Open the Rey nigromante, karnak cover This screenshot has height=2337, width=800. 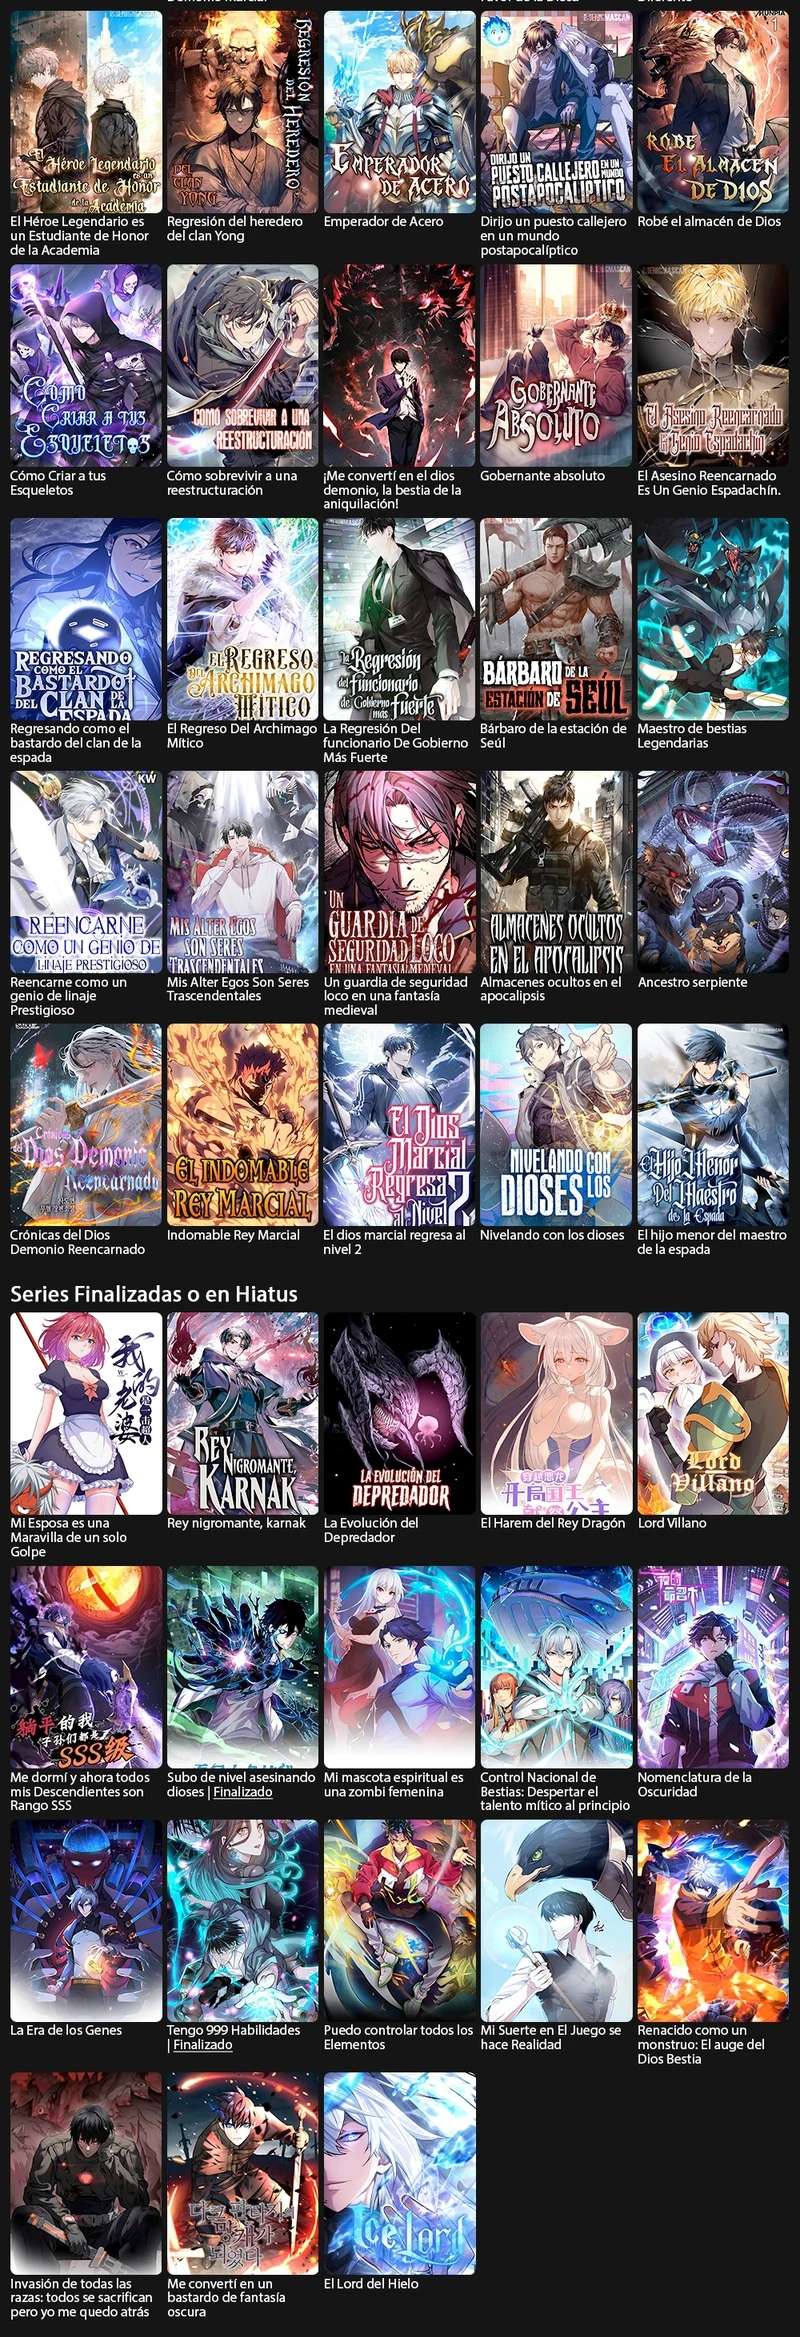tap(243, 1413)
